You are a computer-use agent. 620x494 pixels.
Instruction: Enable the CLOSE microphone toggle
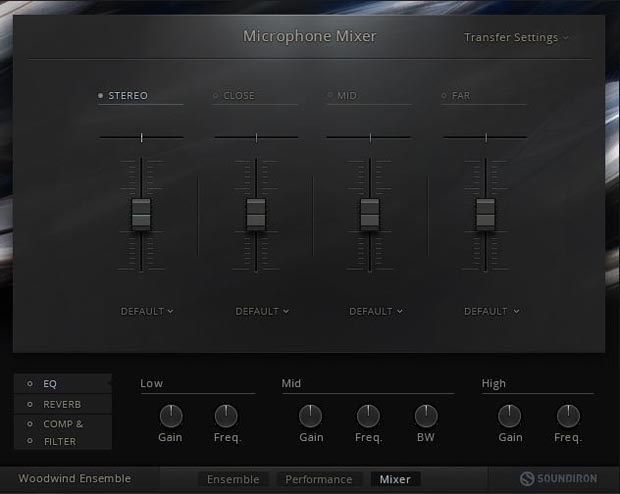tap(215, 95)
